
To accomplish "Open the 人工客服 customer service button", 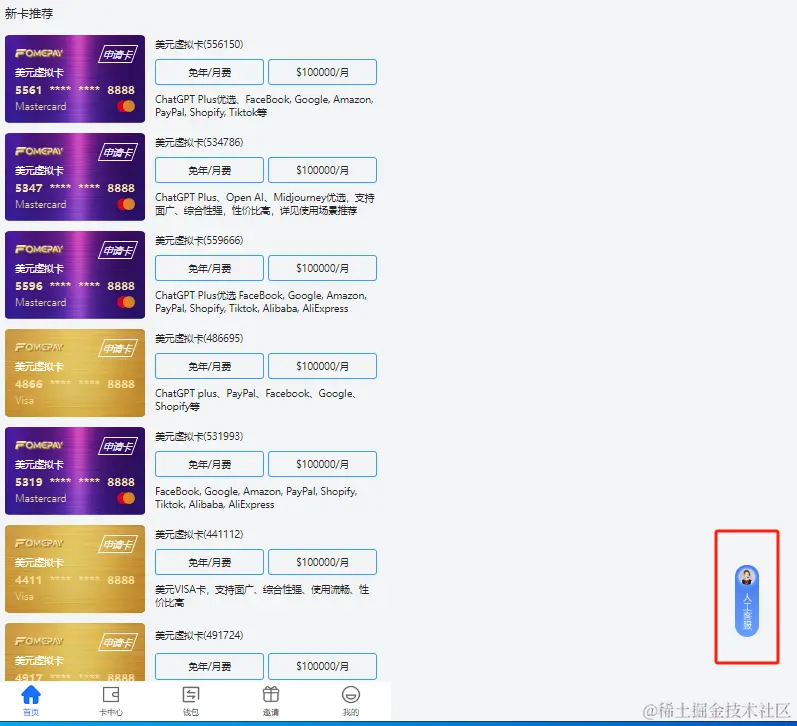I will [x=747, y=601].
